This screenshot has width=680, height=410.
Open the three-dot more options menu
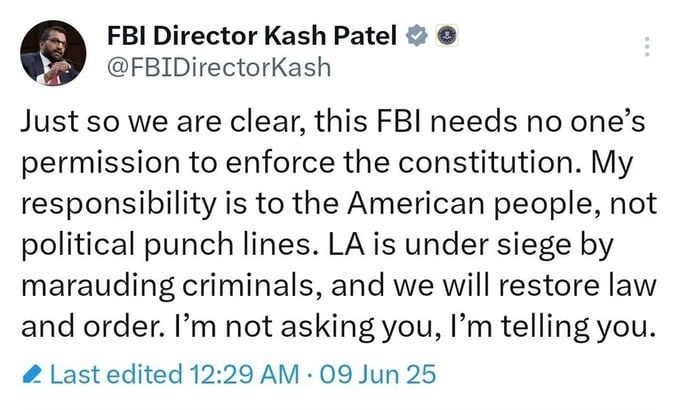click(x=647, y=46)
